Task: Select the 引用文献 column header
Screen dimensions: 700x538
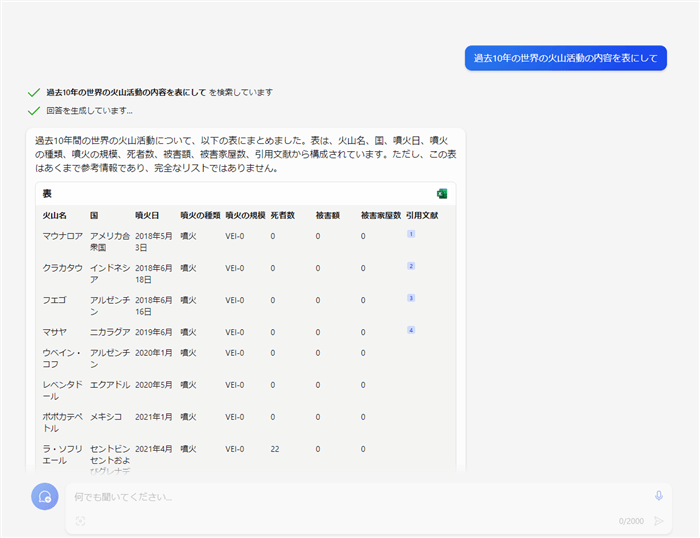Action: point(422,215)
